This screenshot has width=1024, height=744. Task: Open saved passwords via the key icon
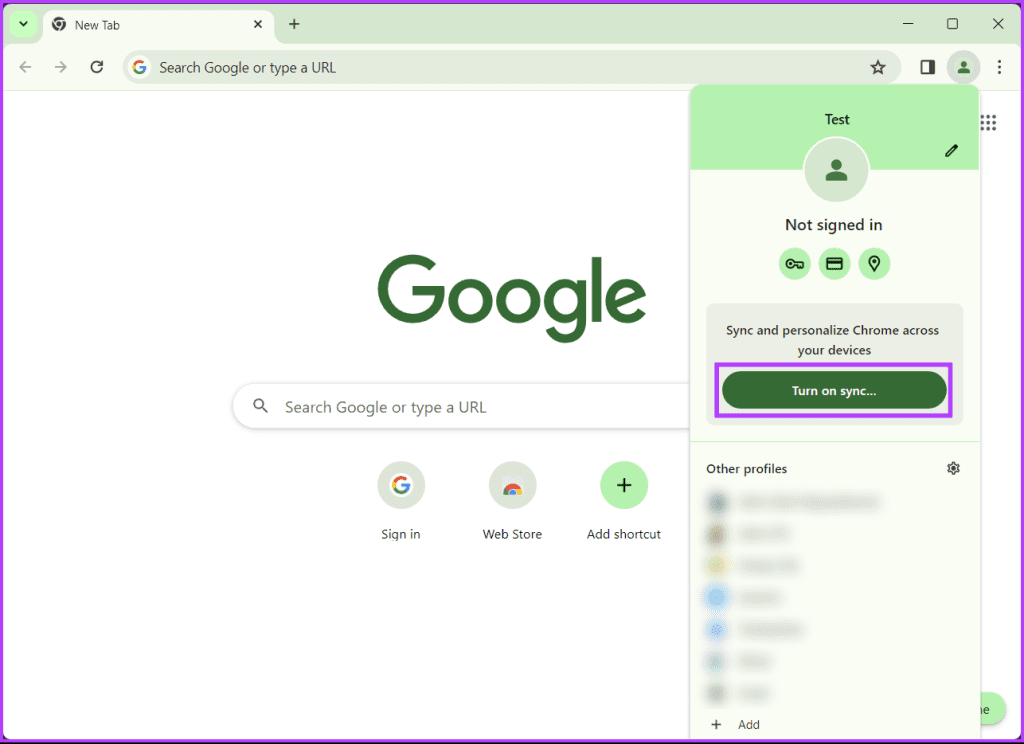pos(795,263)
